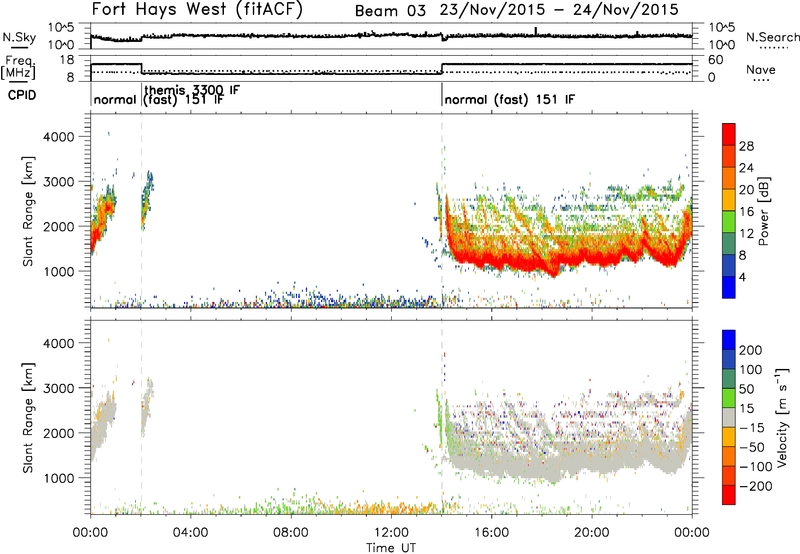This screenshot has height=554, width=800.
Task: Click the gray velocity band near 18:00
Action: pyautogui.click(x=541, y=467)
